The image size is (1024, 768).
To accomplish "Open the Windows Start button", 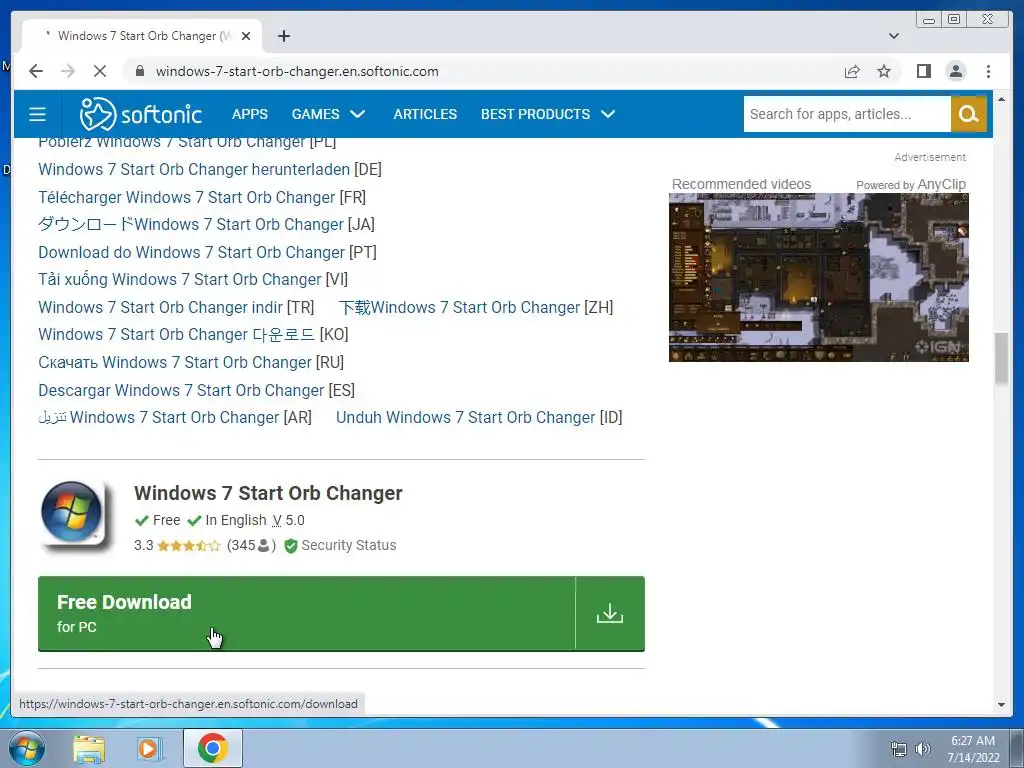I will tap(26, 748).
